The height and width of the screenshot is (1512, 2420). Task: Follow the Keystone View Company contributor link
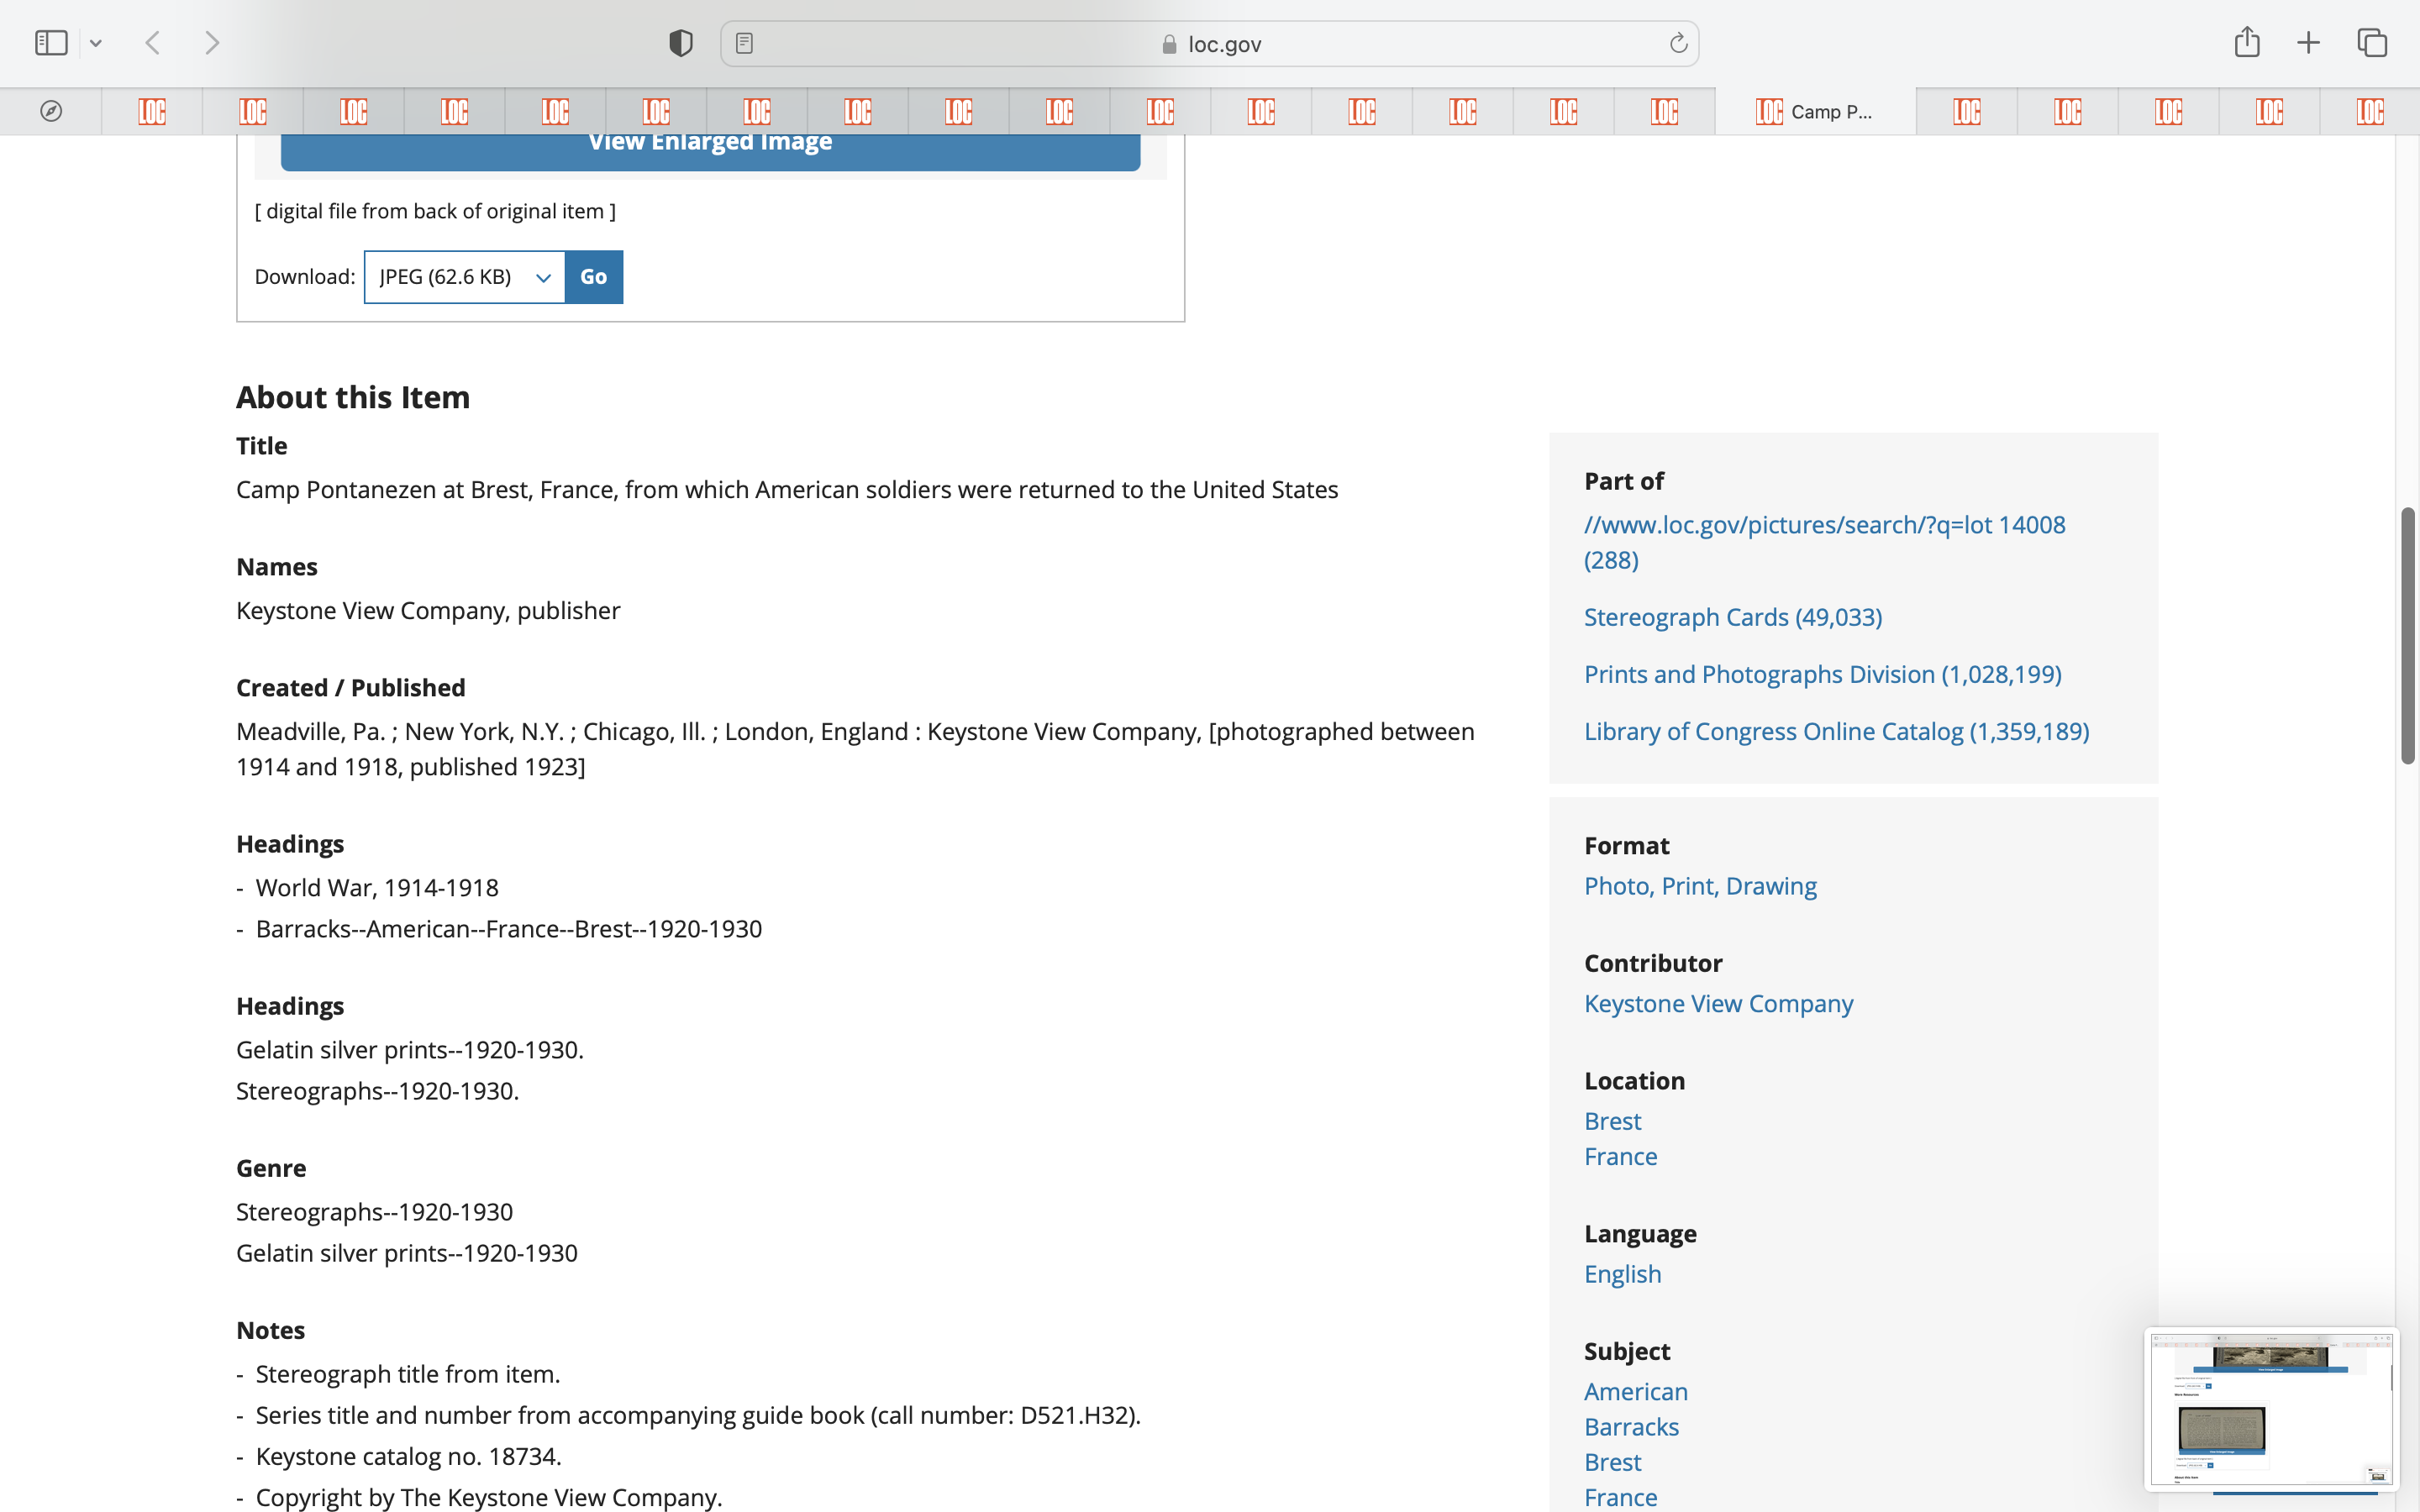1718,1003
